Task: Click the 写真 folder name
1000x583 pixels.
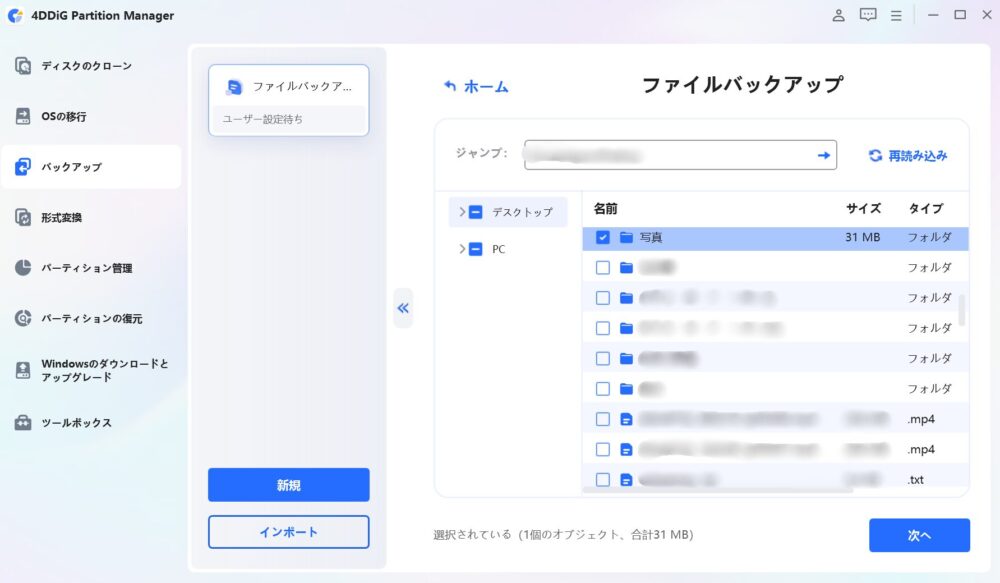Action: pyautogui.click(x=651, y=237)
